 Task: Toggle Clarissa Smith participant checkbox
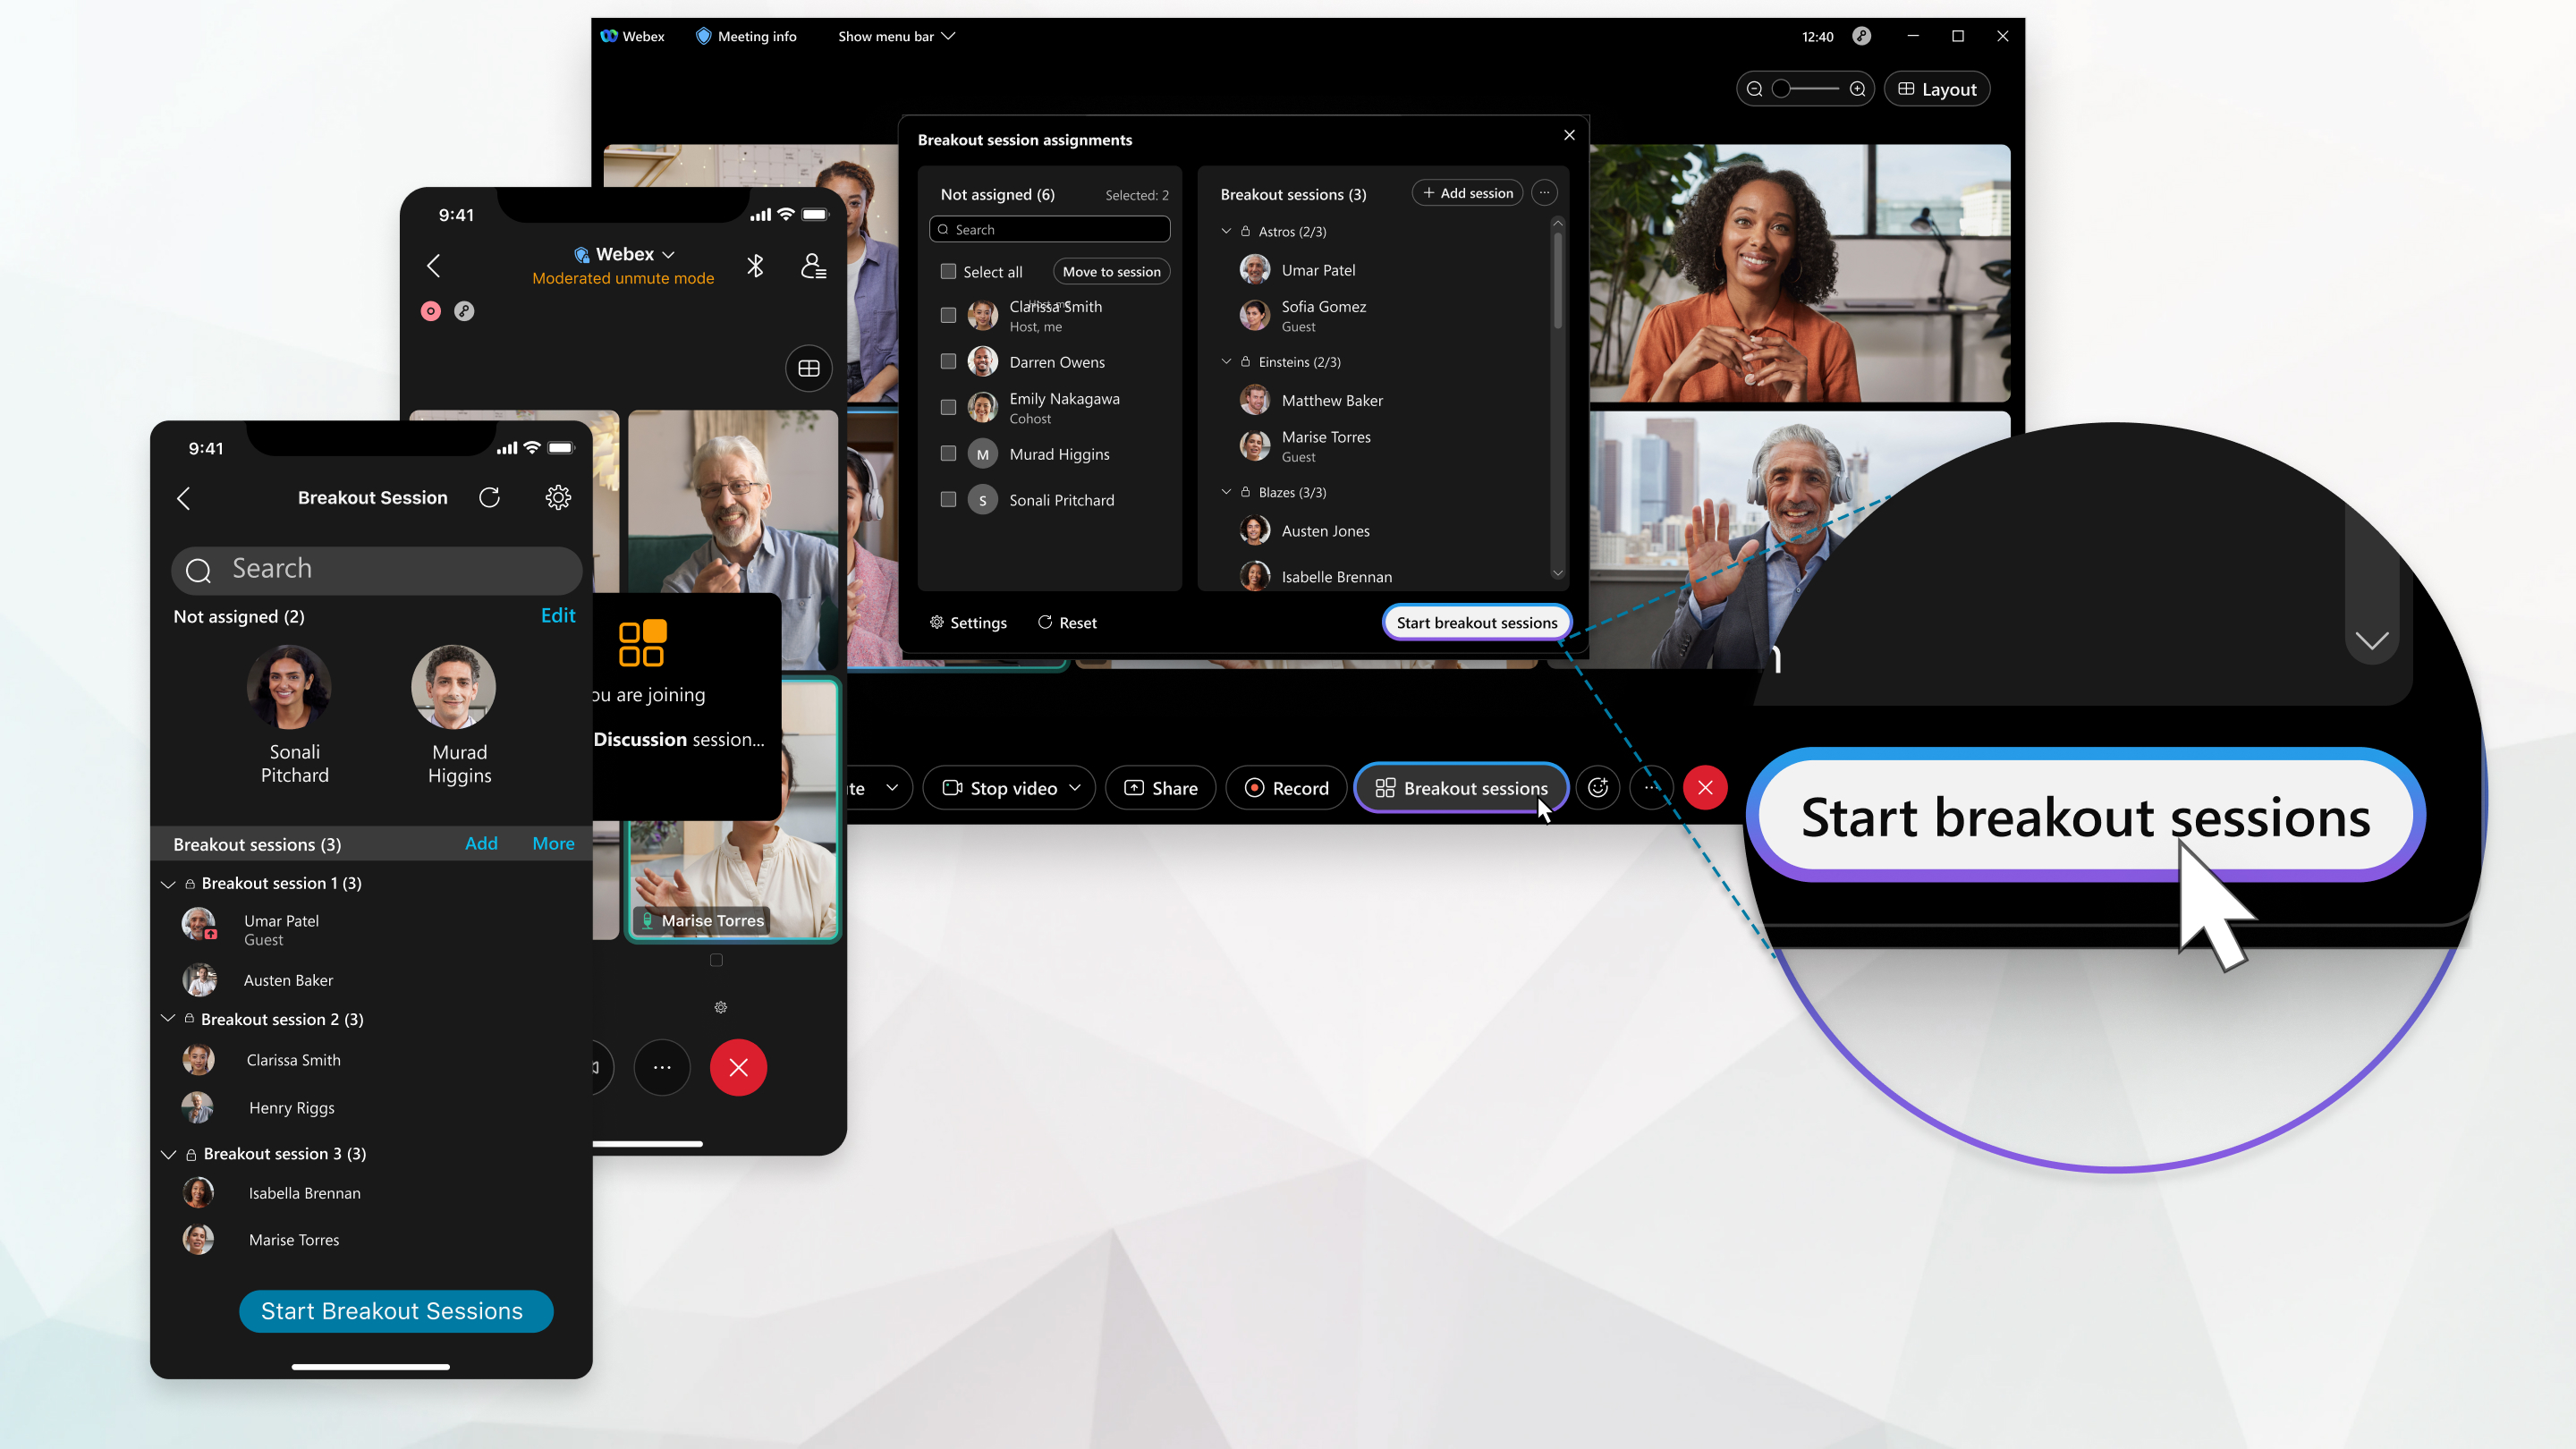click(946, 315)
